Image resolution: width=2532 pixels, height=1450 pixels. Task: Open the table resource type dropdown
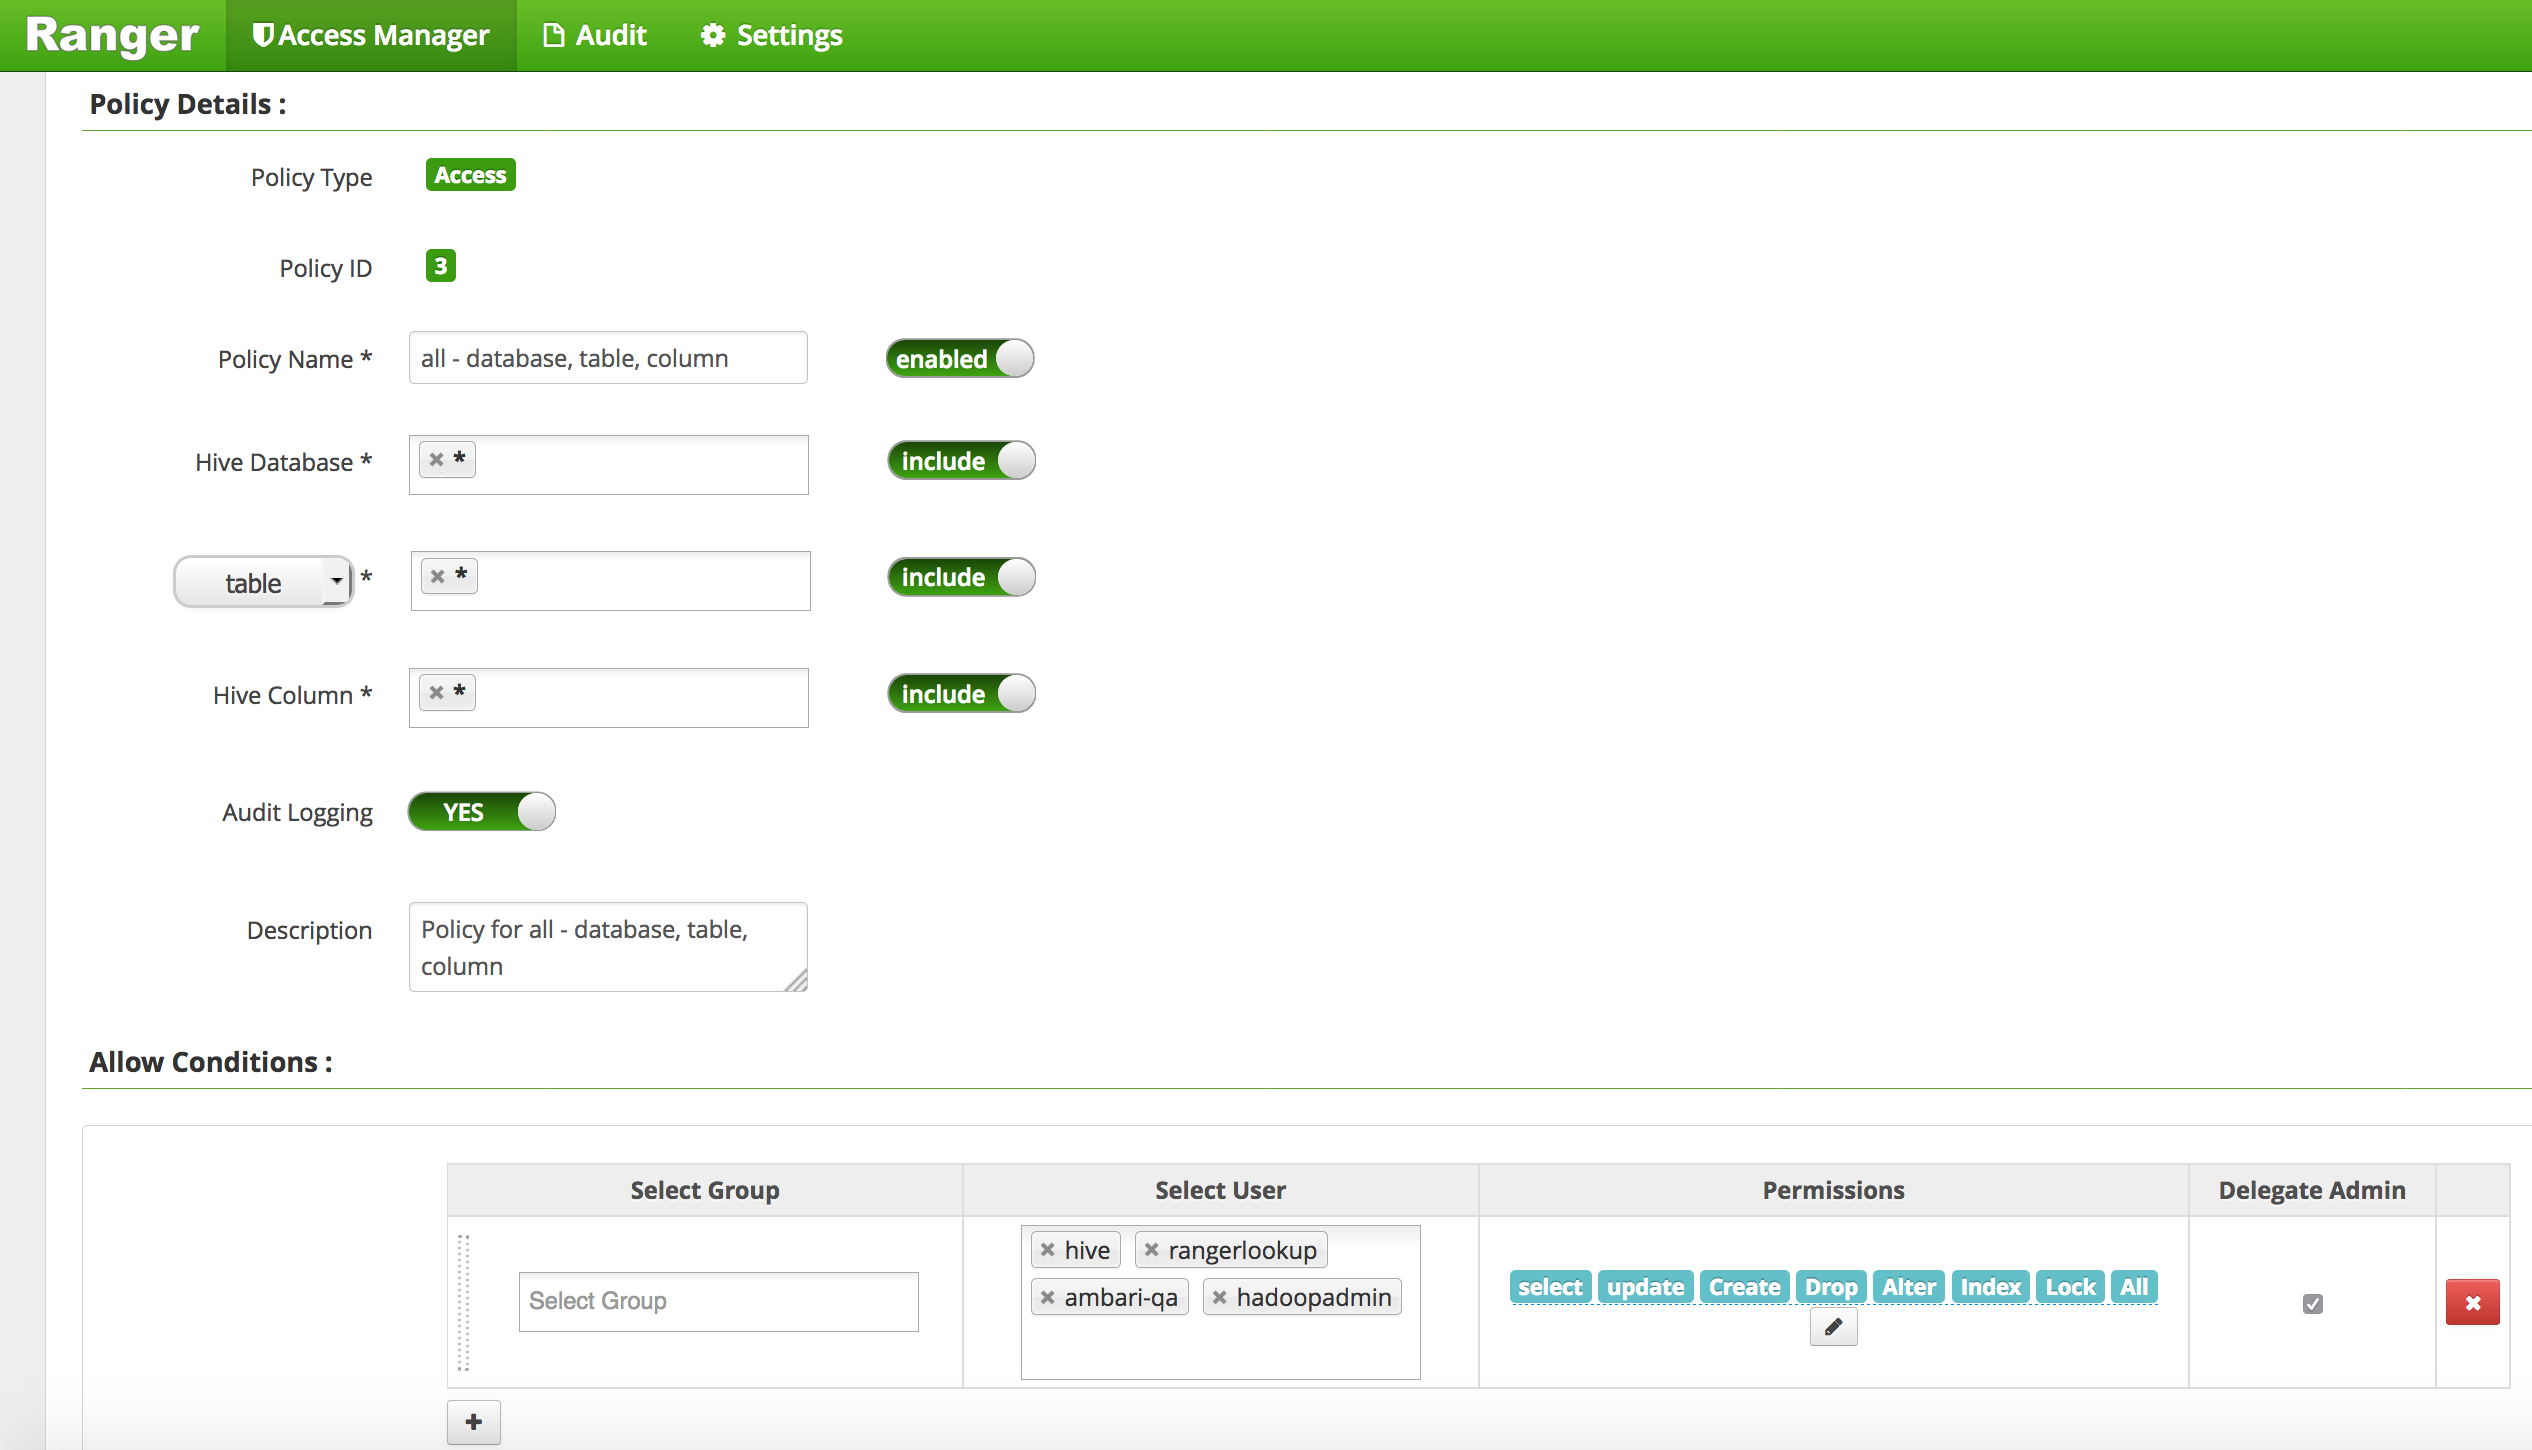coord(264,582)
